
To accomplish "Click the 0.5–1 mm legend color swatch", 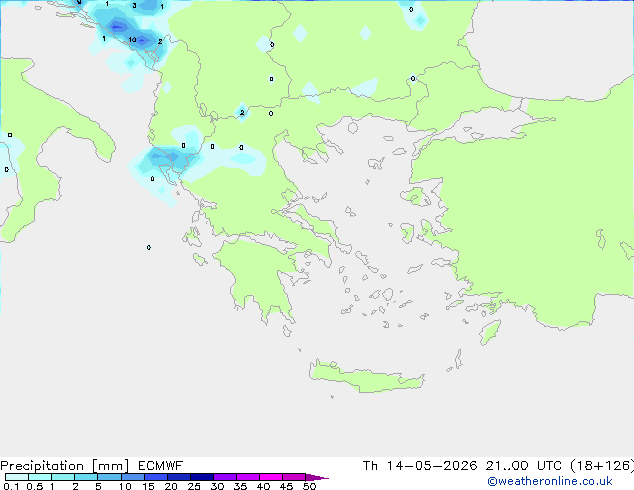I will click(40, 477).
